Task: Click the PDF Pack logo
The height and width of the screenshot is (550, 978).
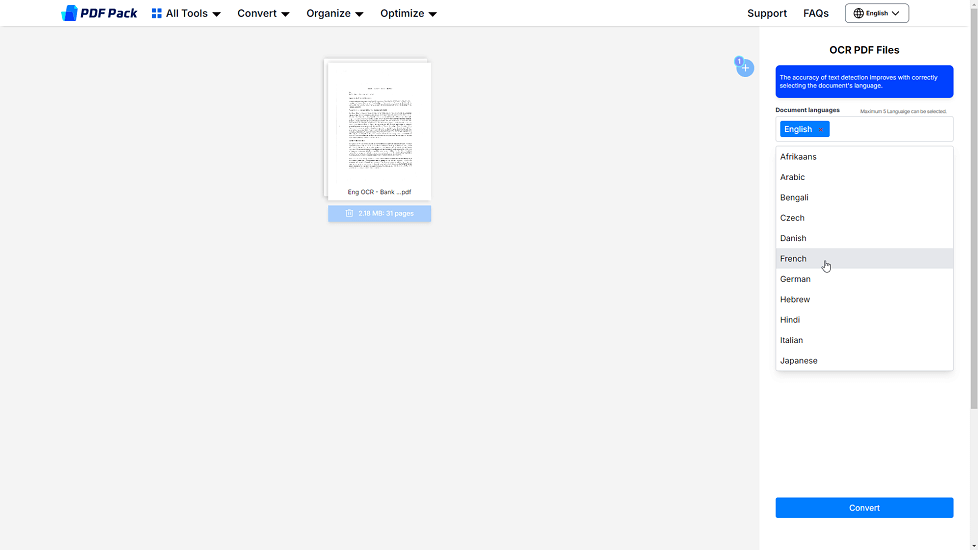Action: point(99,13)
